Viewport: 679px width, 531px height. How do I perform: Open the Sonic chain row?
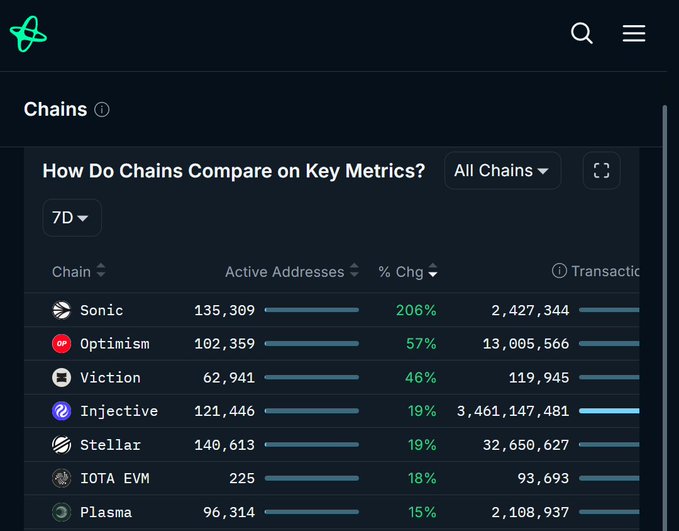click(332, 310)
